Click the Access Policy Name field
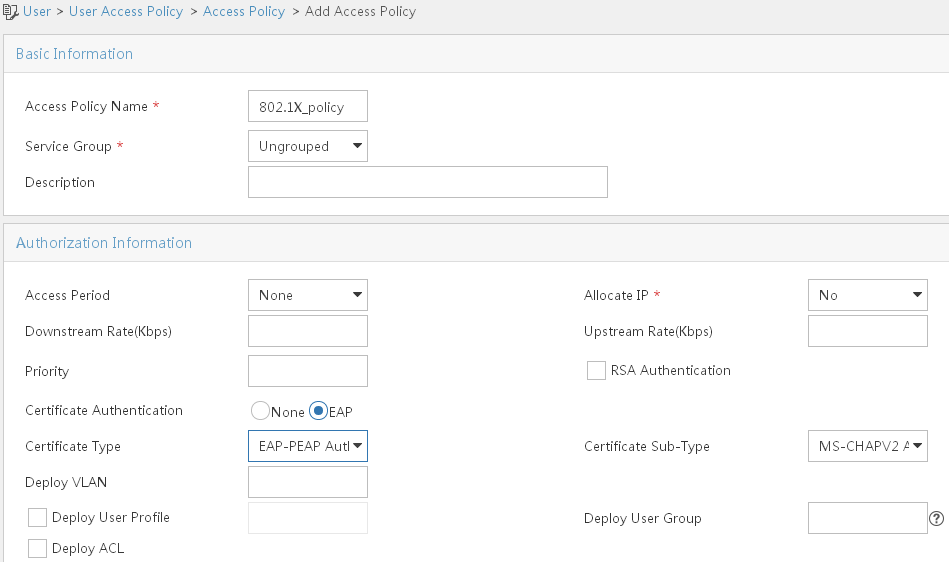The width and height of the screenshot is (949, 562). tap(308, 106)
